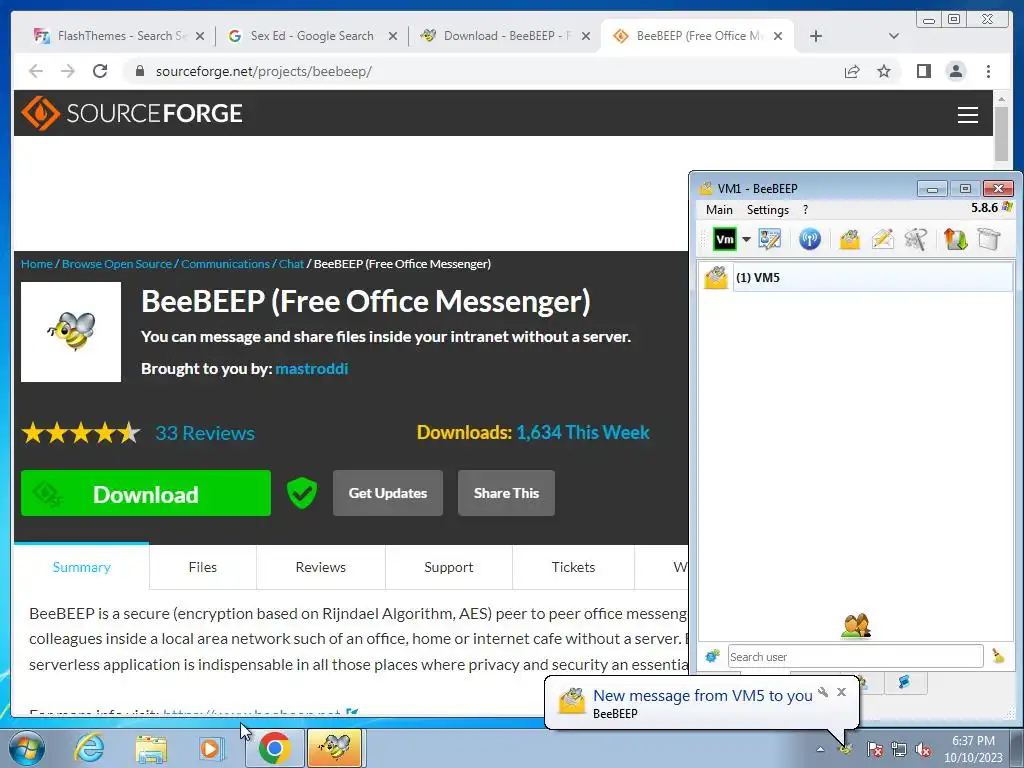This screenshot has height=768, width=1024.
Task: Open a new Chrome tab
Action: point(816,36)
